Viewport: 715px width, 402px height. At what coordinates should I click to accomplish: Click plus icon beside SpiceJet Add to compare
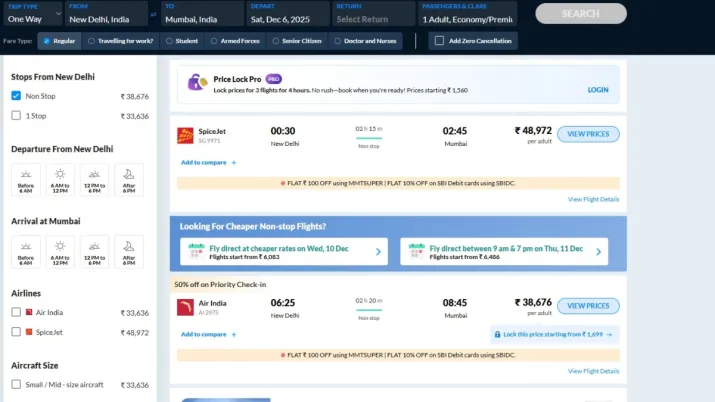[234, 163]
